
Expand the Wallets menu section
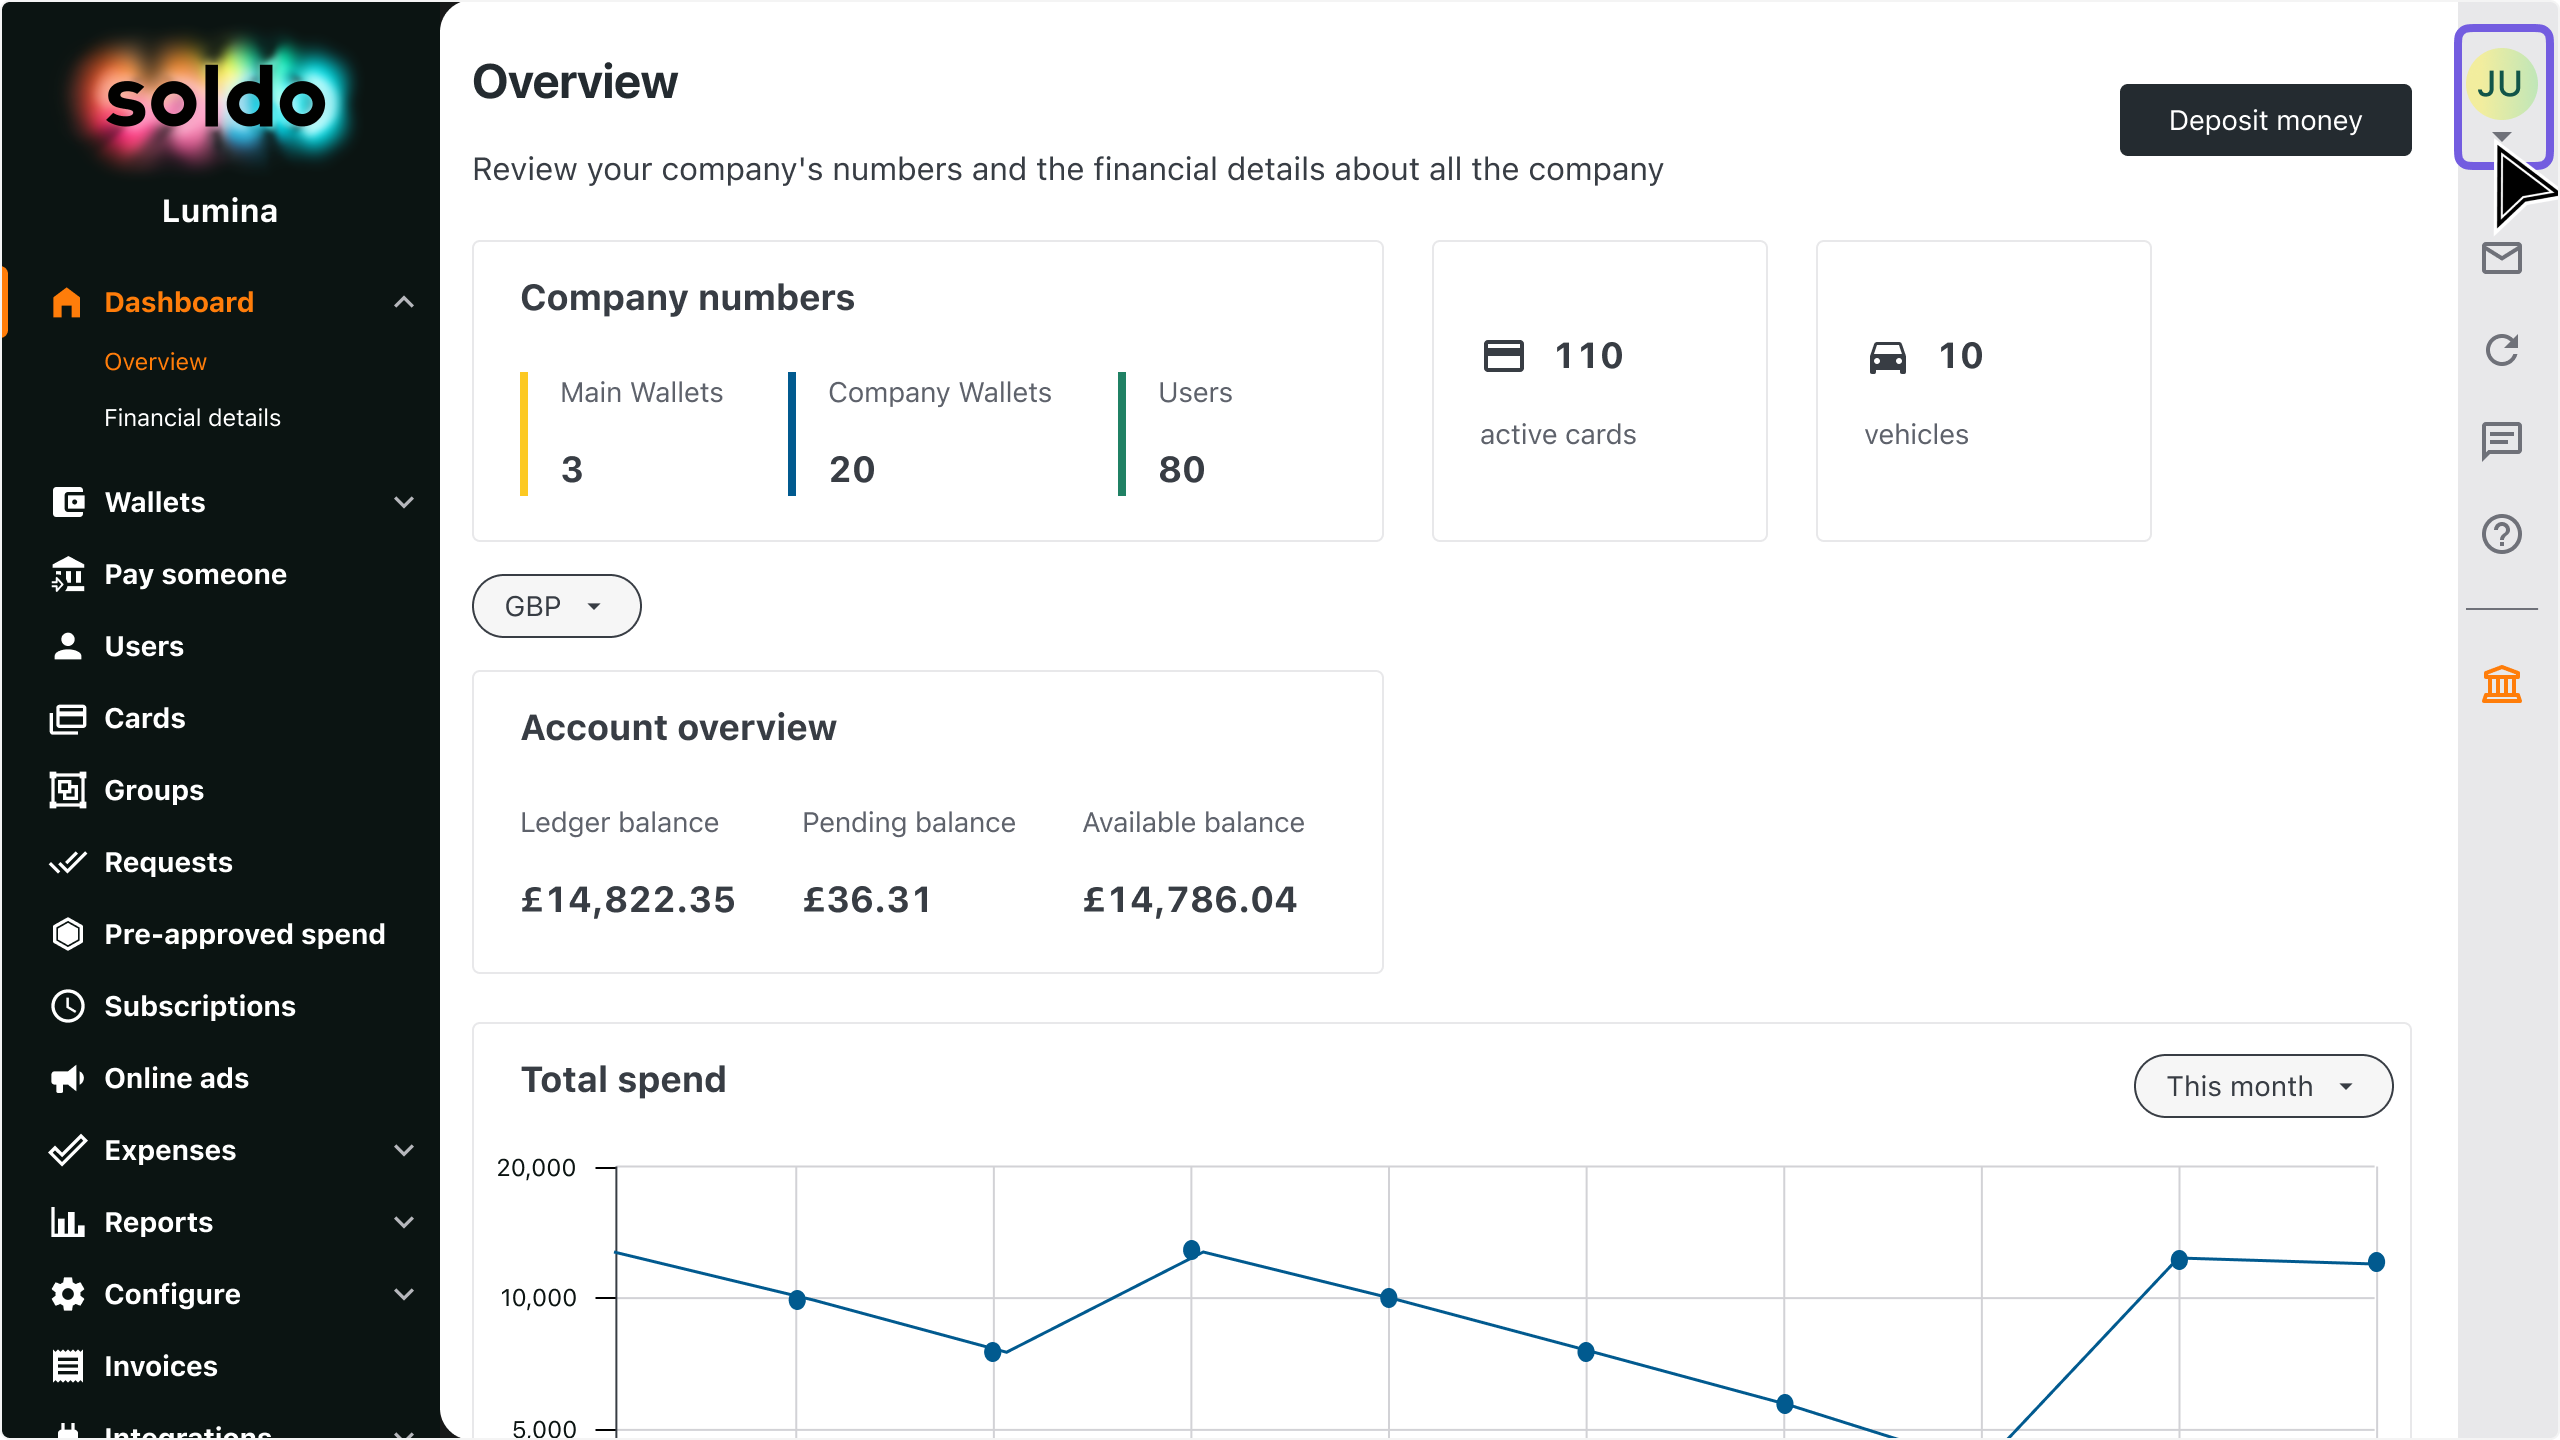coord(232,502)
